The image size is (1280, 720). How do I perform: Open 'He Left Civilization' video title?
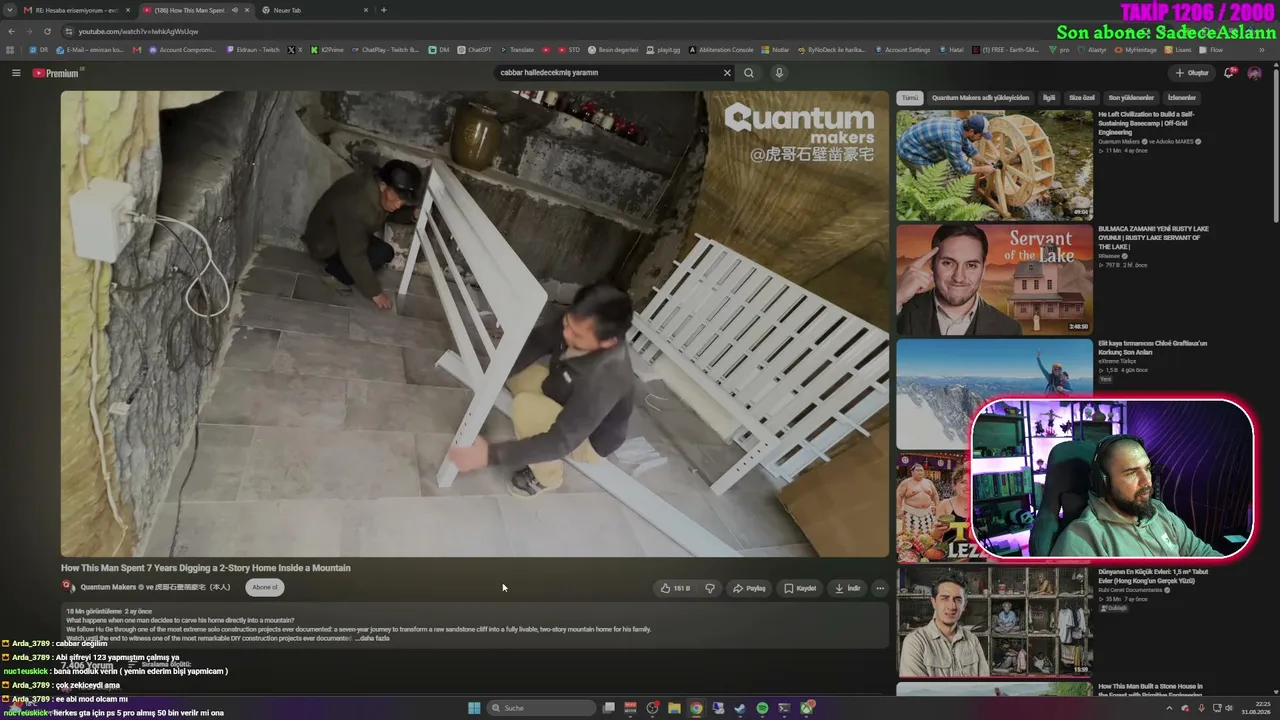[x=1146, y=123]
